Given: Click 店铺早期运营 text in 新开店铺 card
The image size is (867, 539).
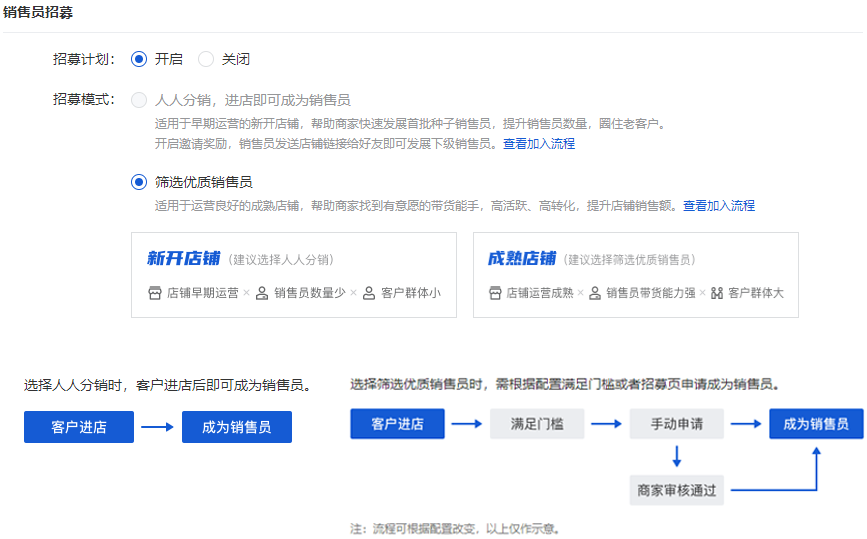Looking at the screenshot, I should pyautogui.click(x=202, y=293).
